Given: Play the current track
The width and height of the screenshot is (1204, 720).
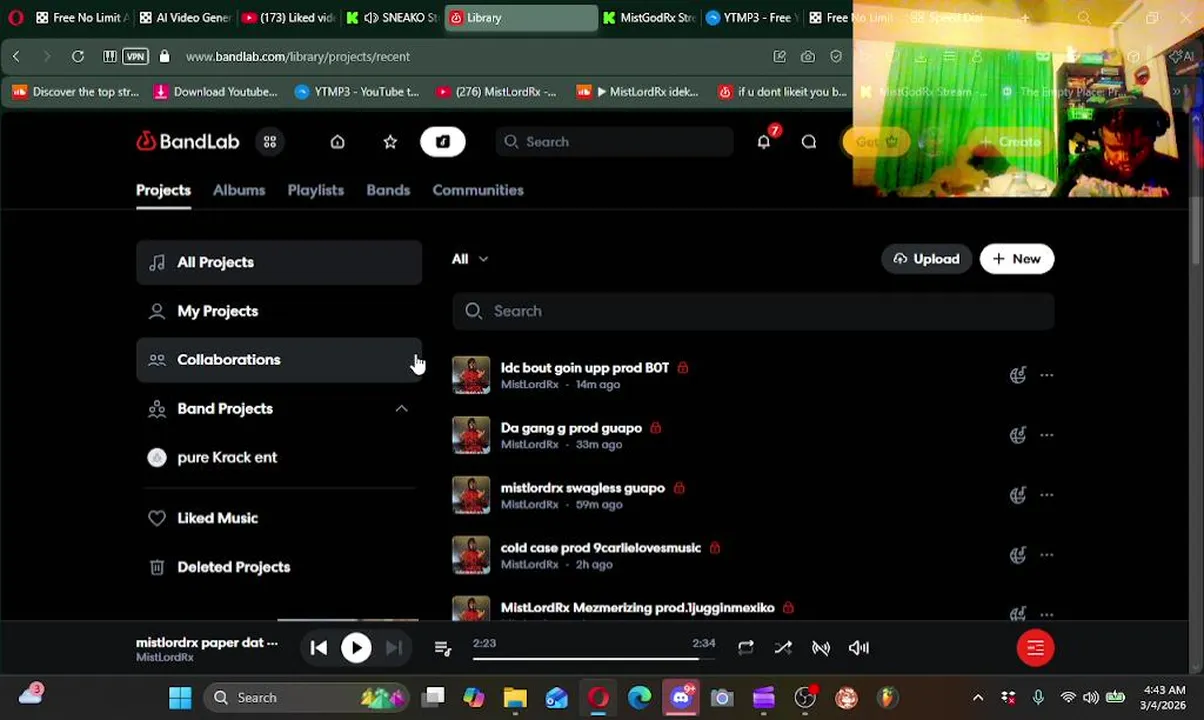Looking at the screenshot, I should (x=356, y=648).
